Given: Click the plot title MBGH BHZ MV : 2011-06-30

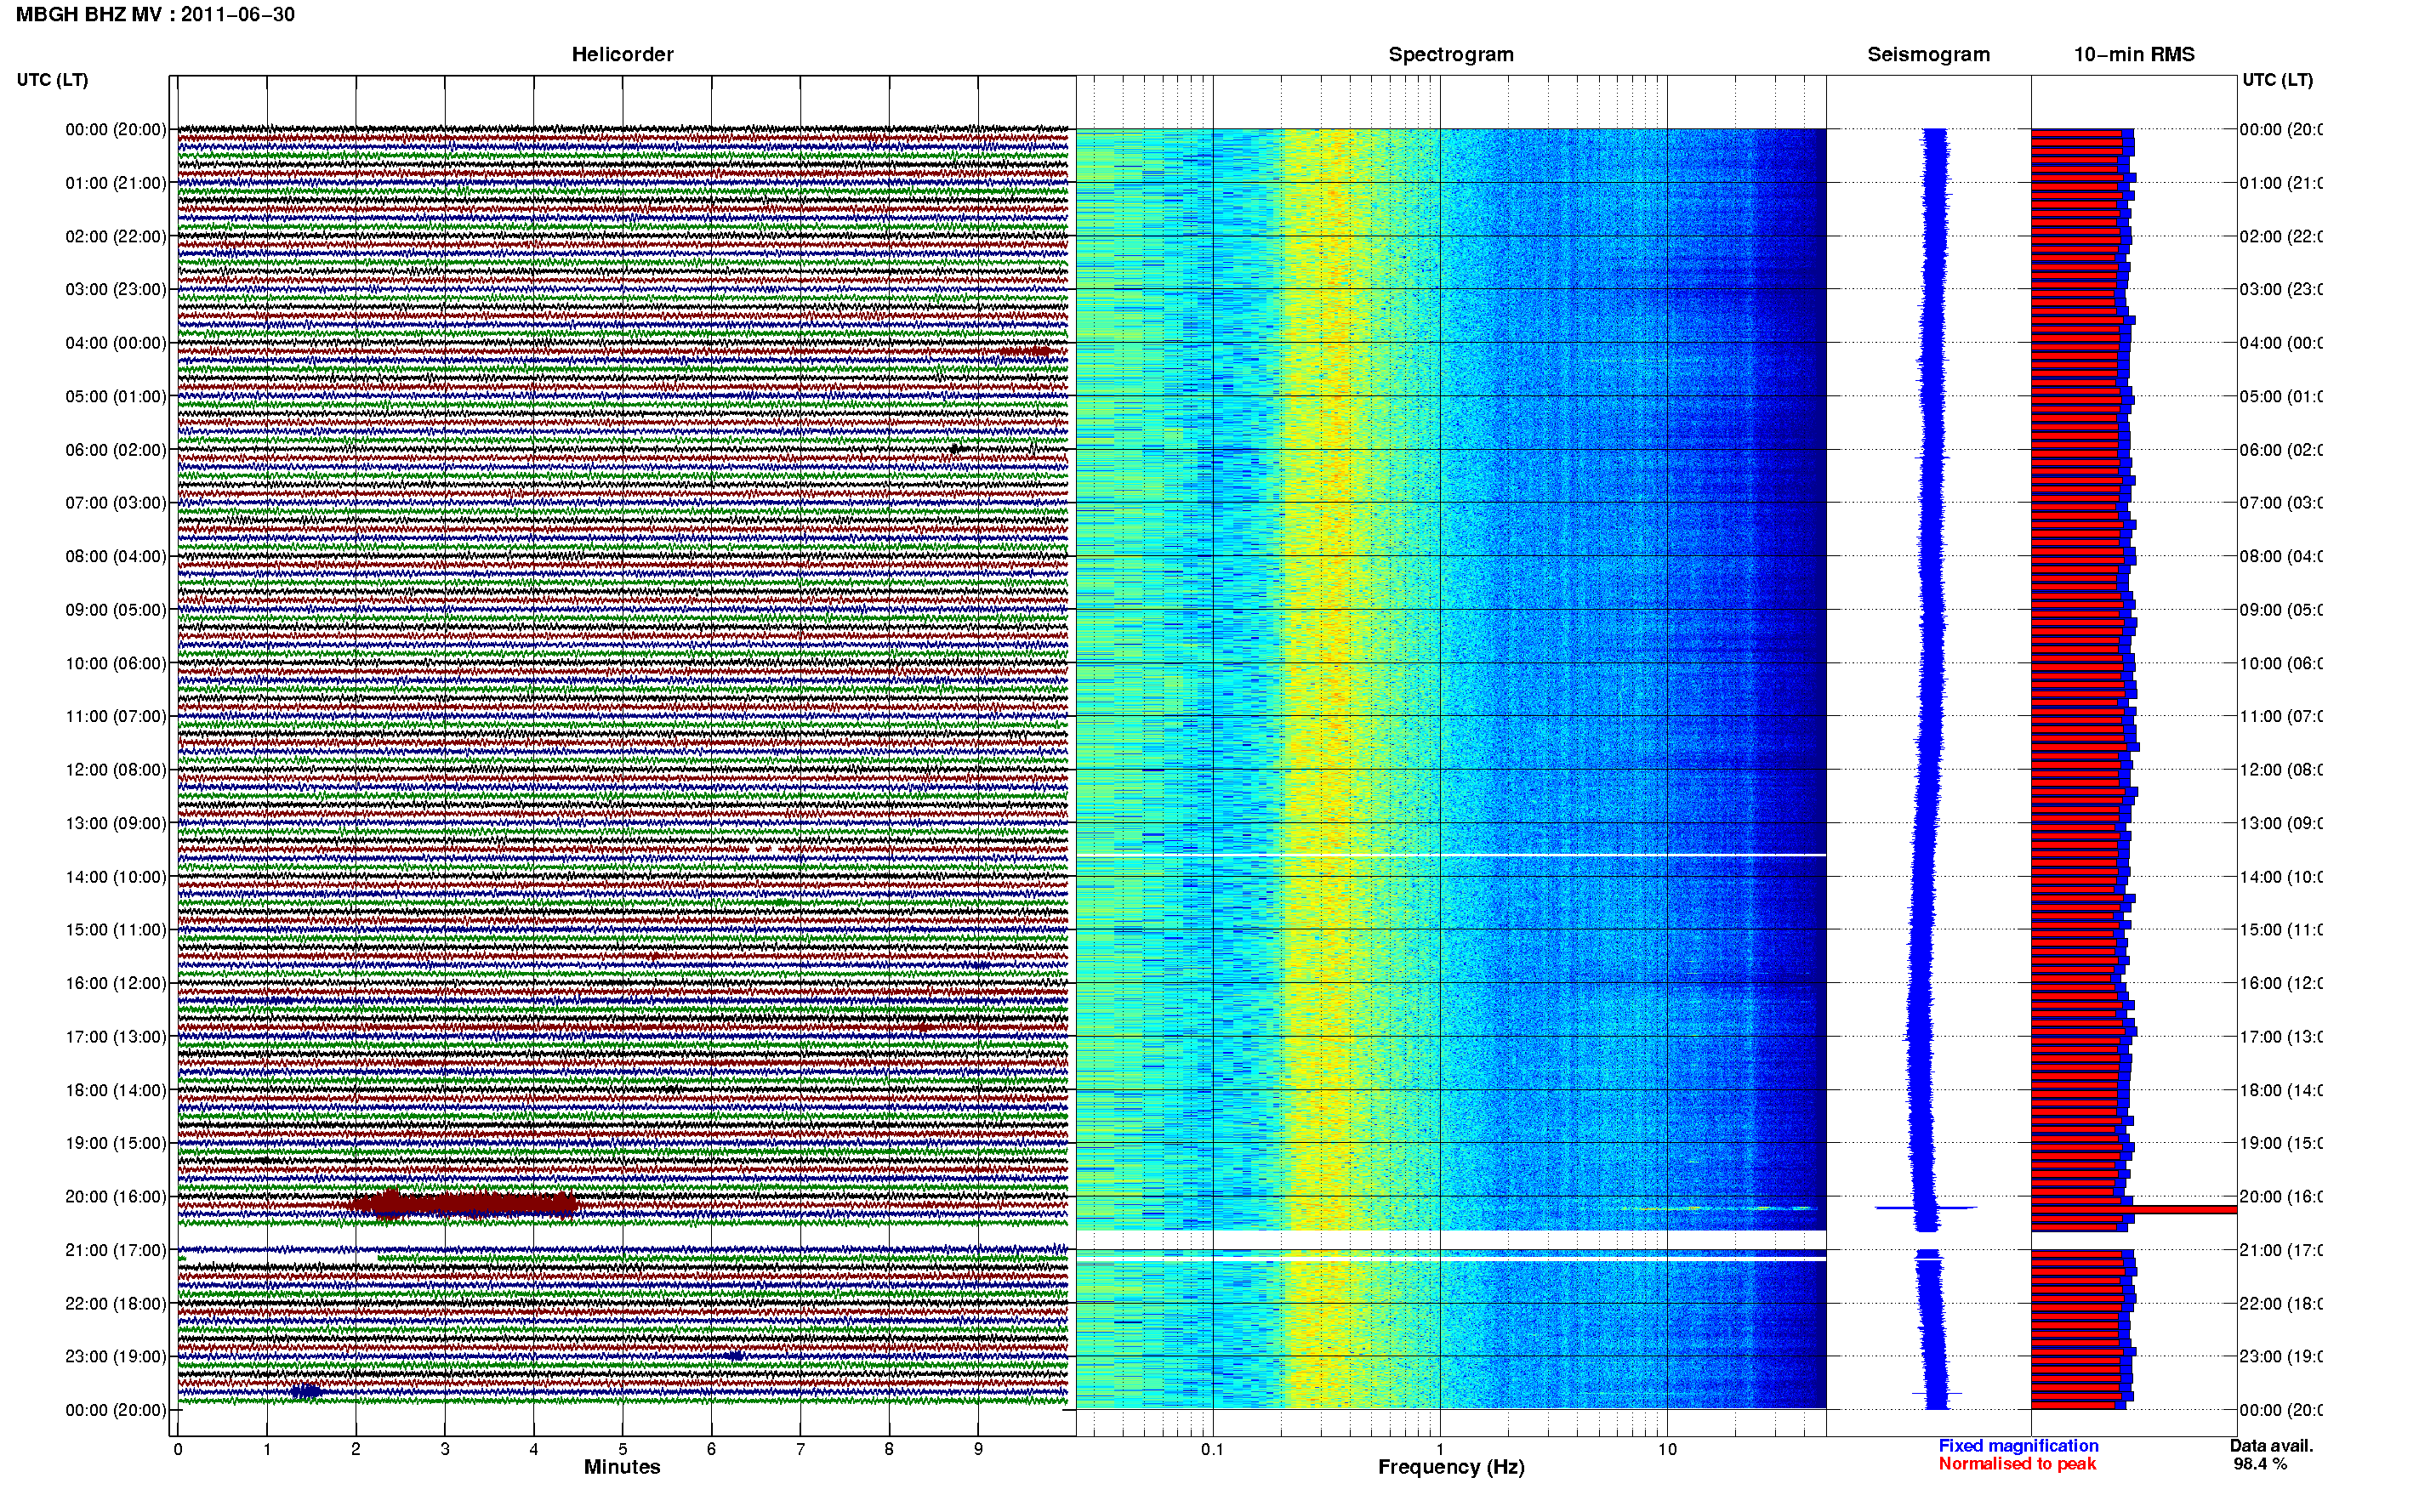Looking at the screenshot, I should pos(155,15).
